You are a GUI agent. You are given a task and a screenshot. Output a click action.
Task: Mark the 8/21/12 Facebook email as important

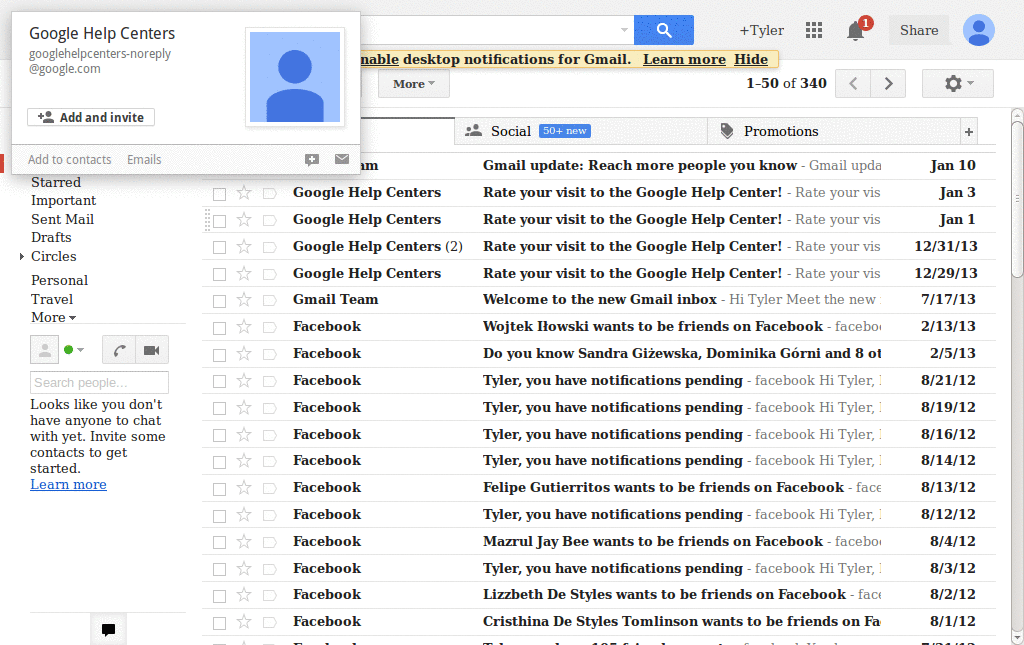tap(269, 381)
